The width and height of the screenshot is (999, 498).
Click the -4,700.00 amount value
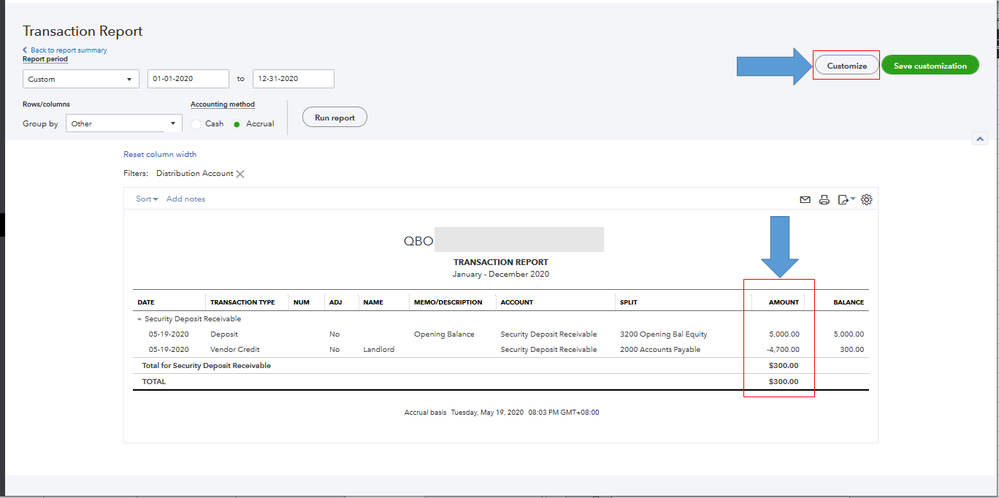783,350
